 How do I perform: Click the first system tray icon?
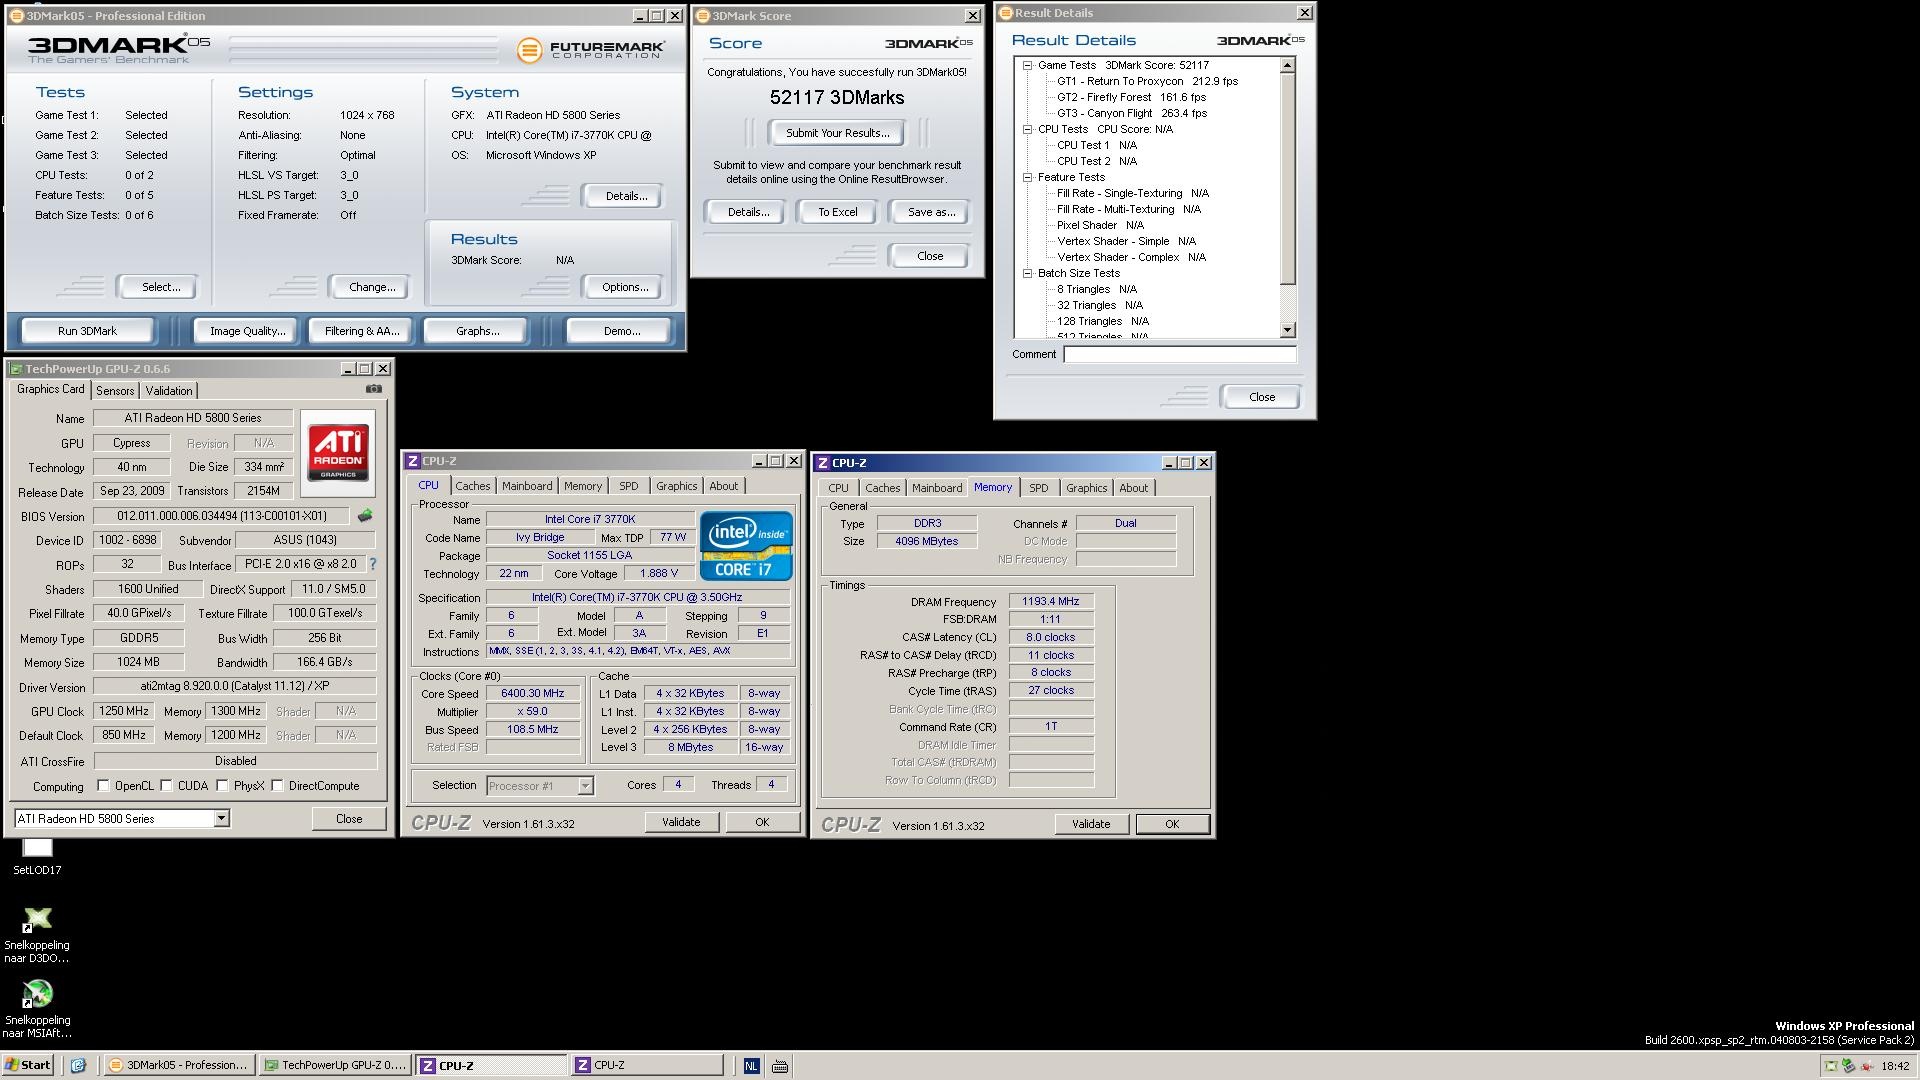click(x=1831, y=1066)
